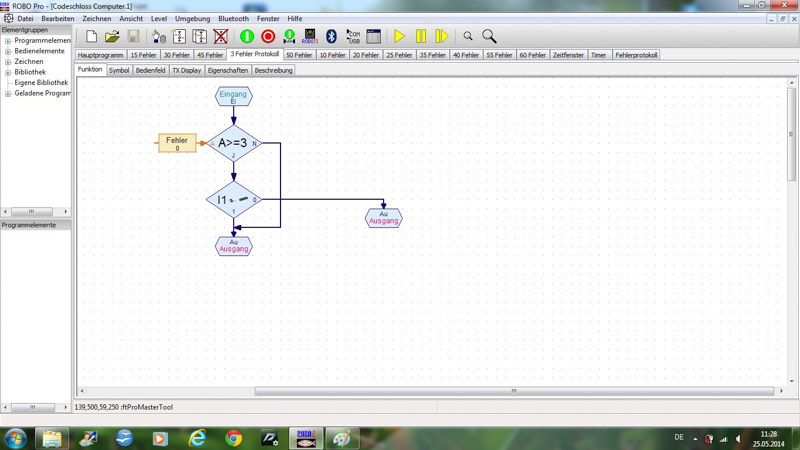Open the Bearbeiten menu
The image size is (800, 450).
(58, 18)
